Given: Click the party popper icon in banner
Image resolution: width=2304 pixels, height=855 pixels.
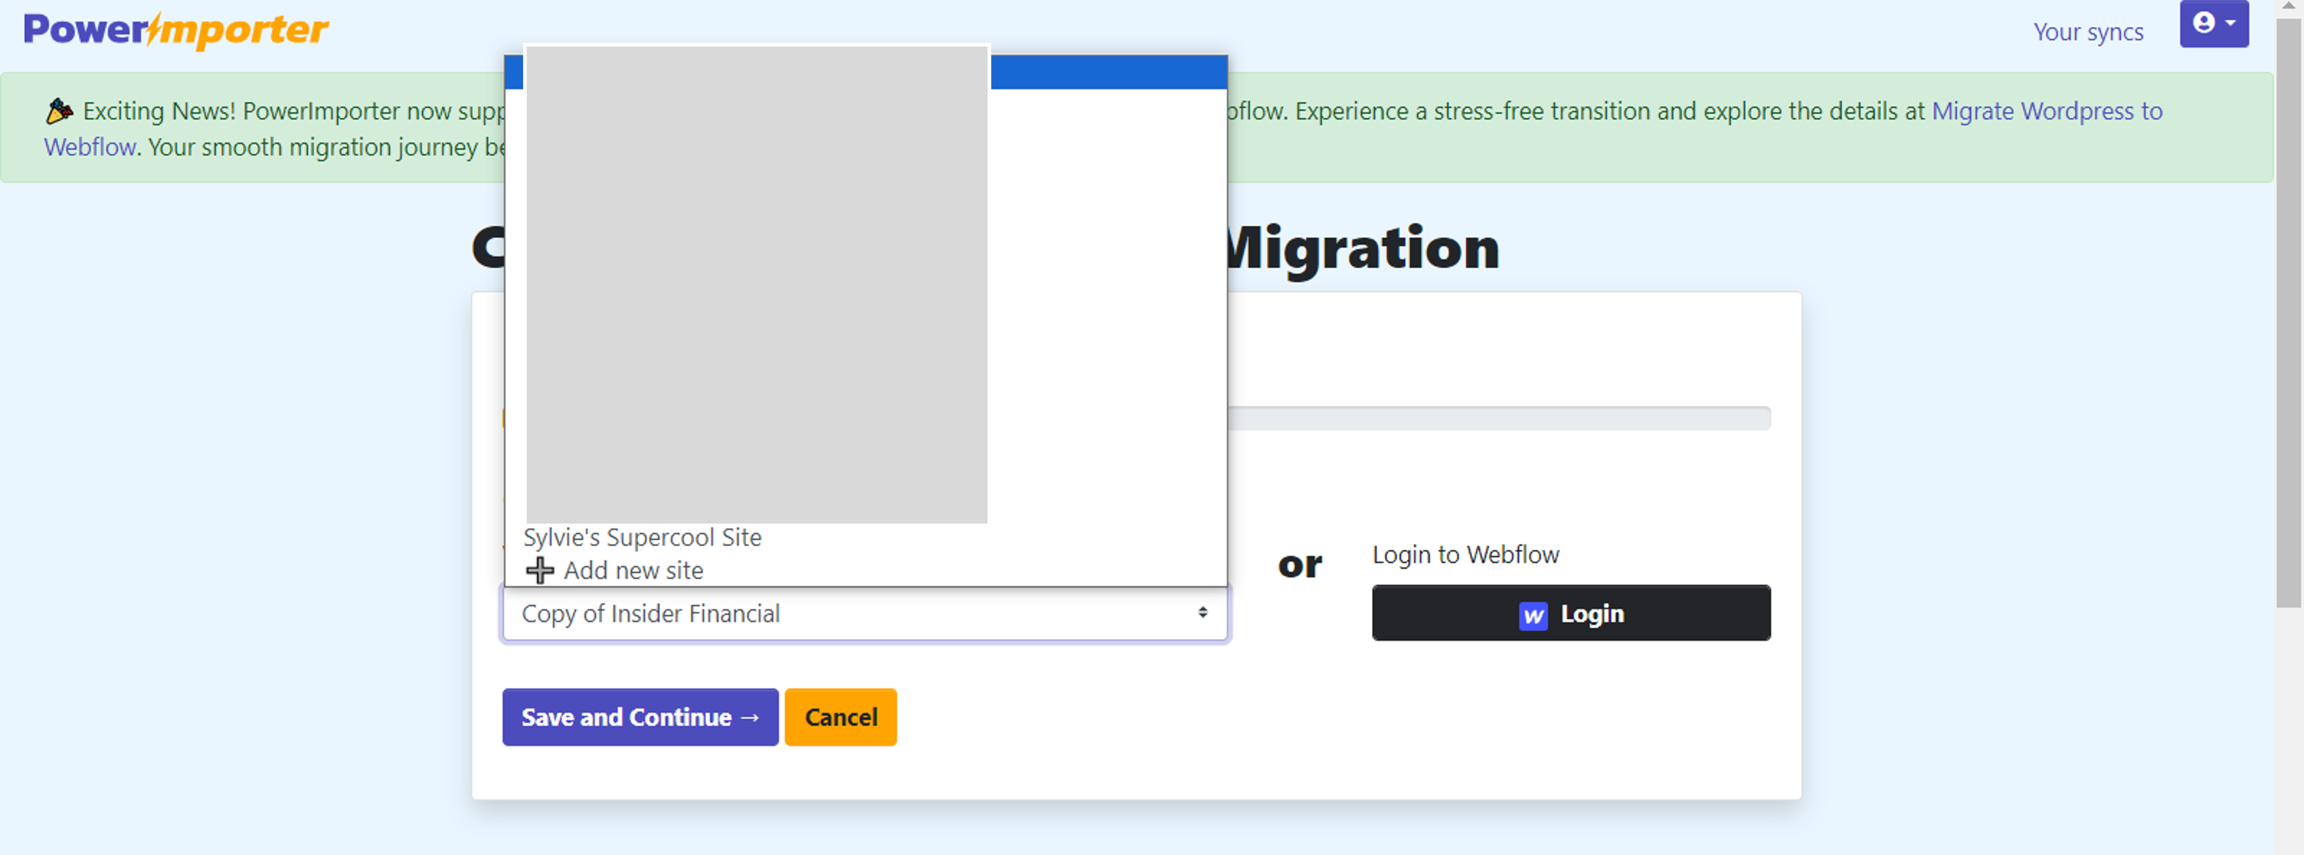Looking at the screenshot, I should (x=59, y=111).
